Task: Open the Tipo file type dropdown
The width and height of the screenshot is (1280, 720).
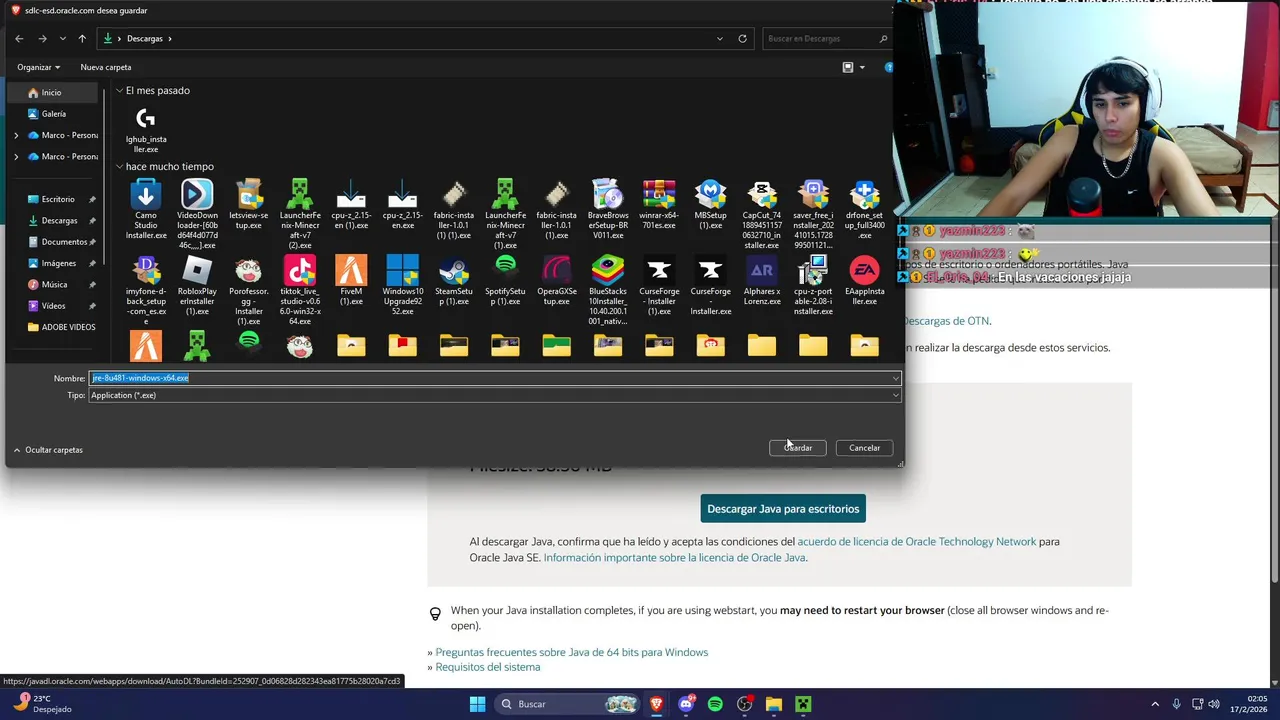Action: click(495, 395)
